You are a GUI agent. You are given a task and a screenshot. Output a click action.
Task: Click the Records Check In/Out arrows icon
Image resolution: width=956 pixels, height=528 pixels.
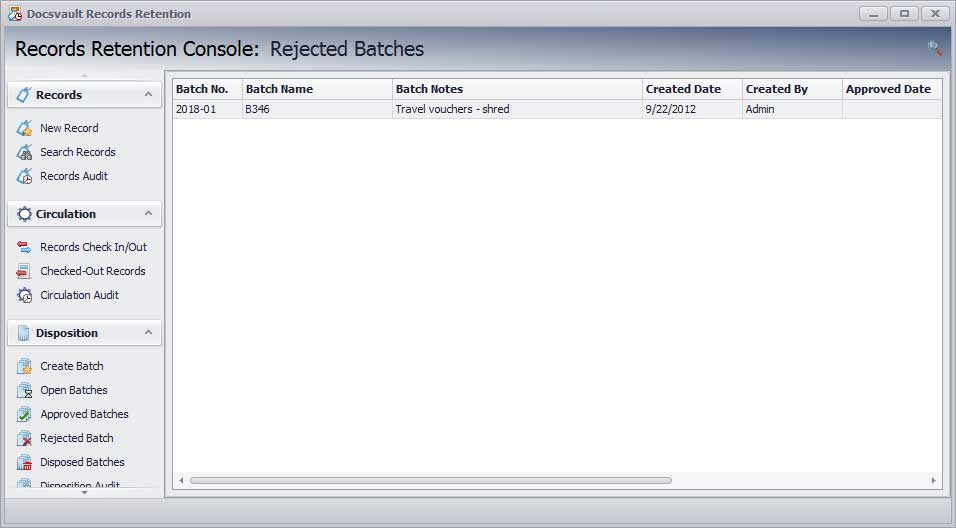coord(24,247)
